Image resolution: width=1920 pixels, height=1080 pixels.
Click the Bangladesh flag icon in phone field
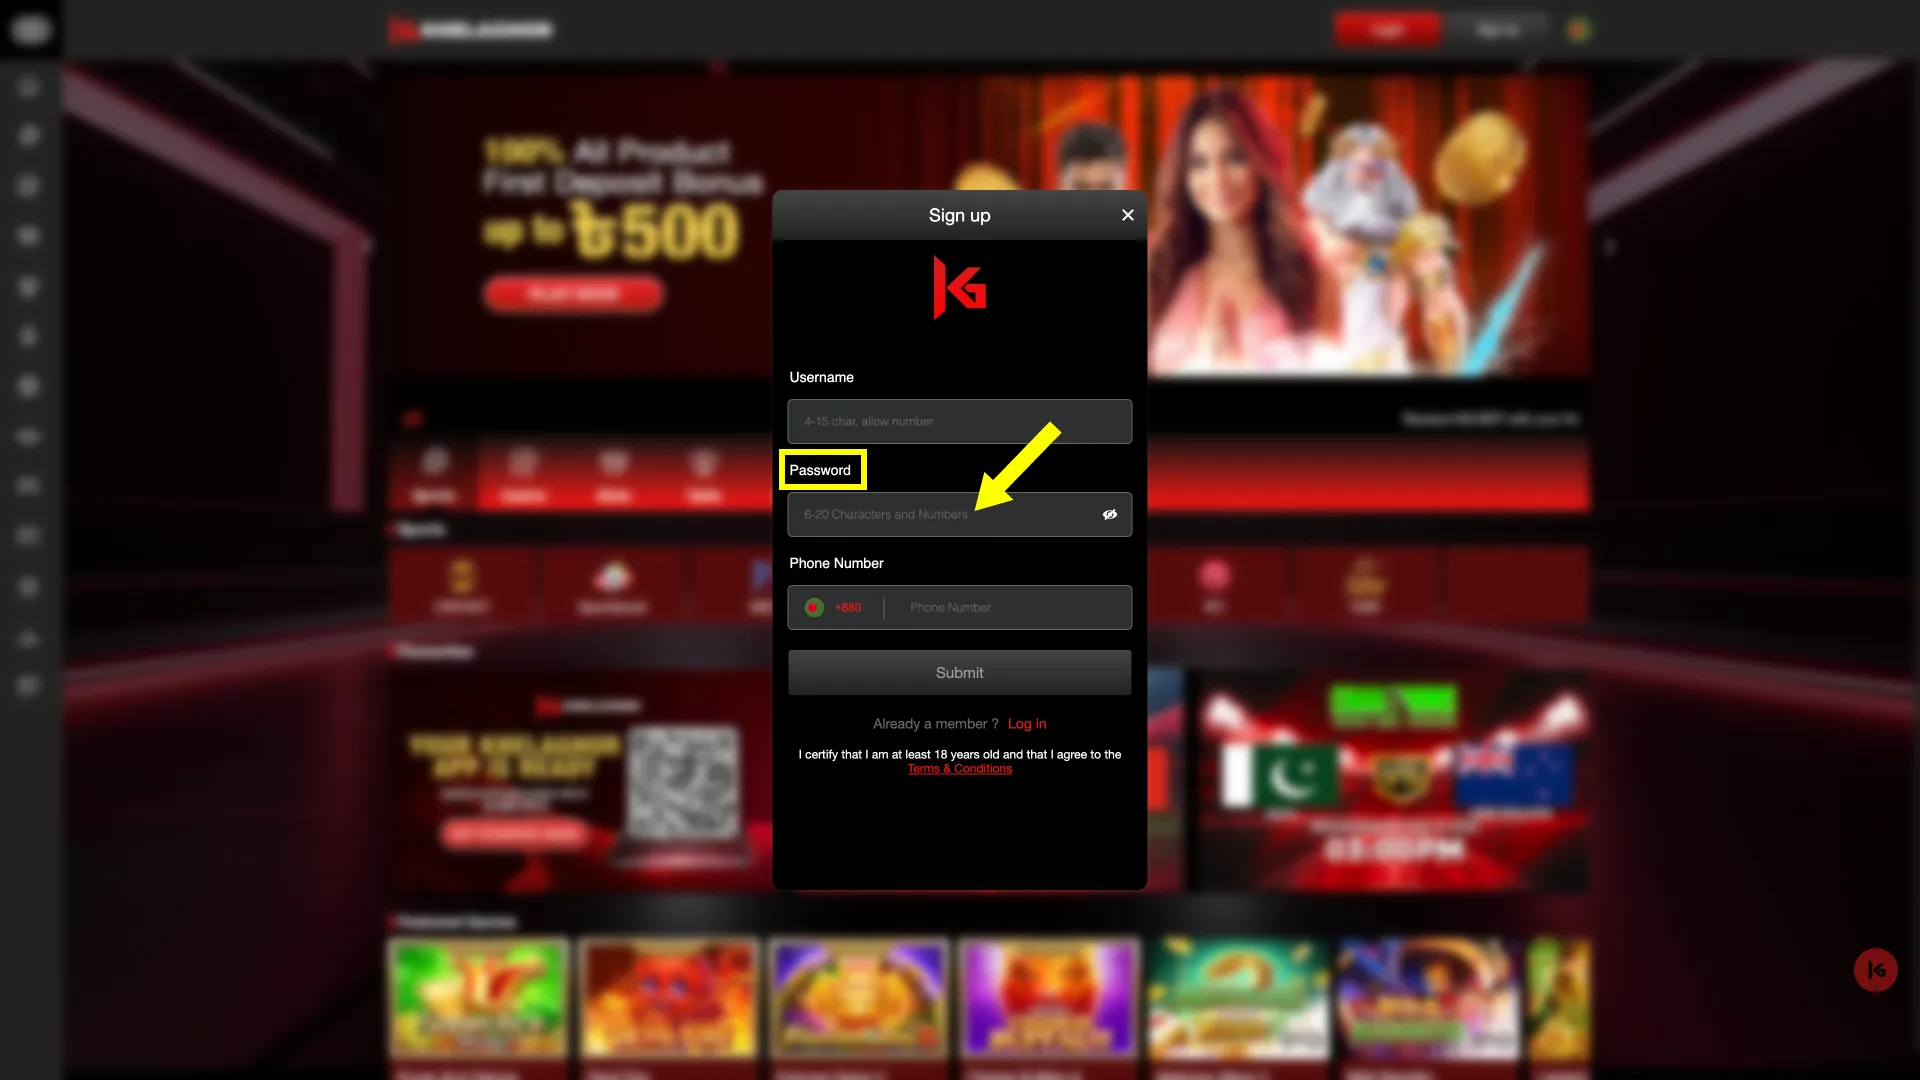click(814, 607)
